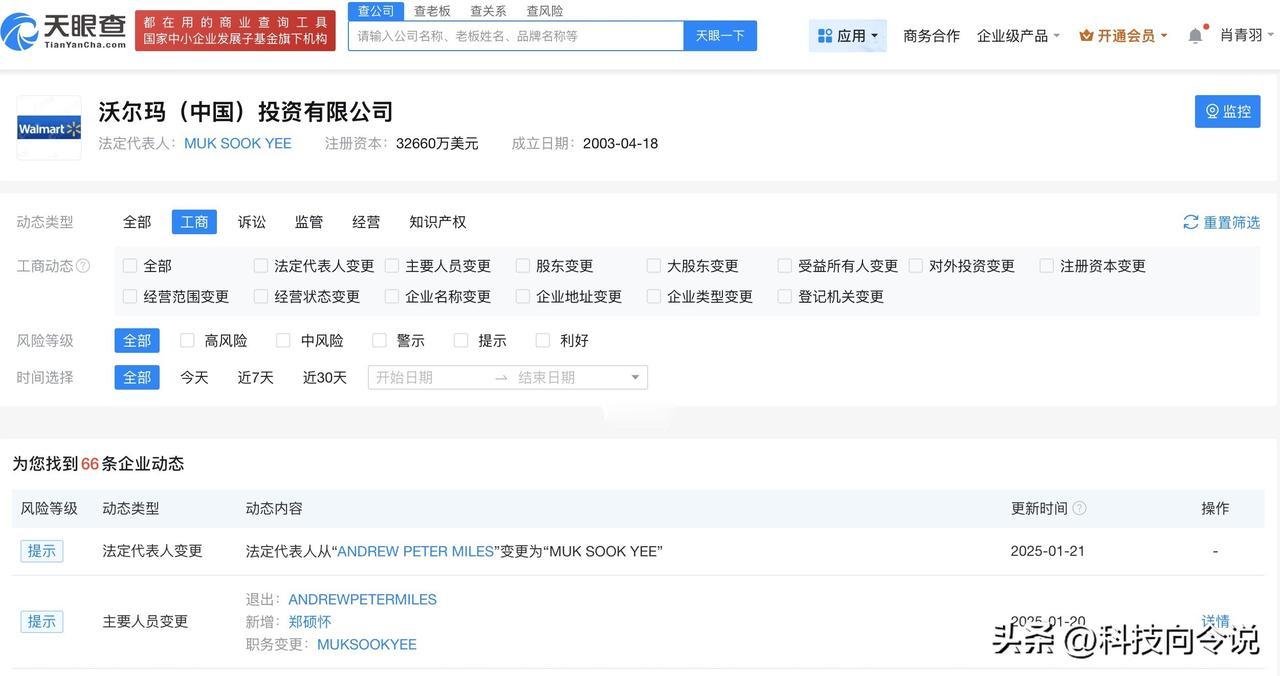The height and width of the screenshot is (676, 1280).
Task: Select the 监管 dynamic type
Action: [x=309, y=222]
